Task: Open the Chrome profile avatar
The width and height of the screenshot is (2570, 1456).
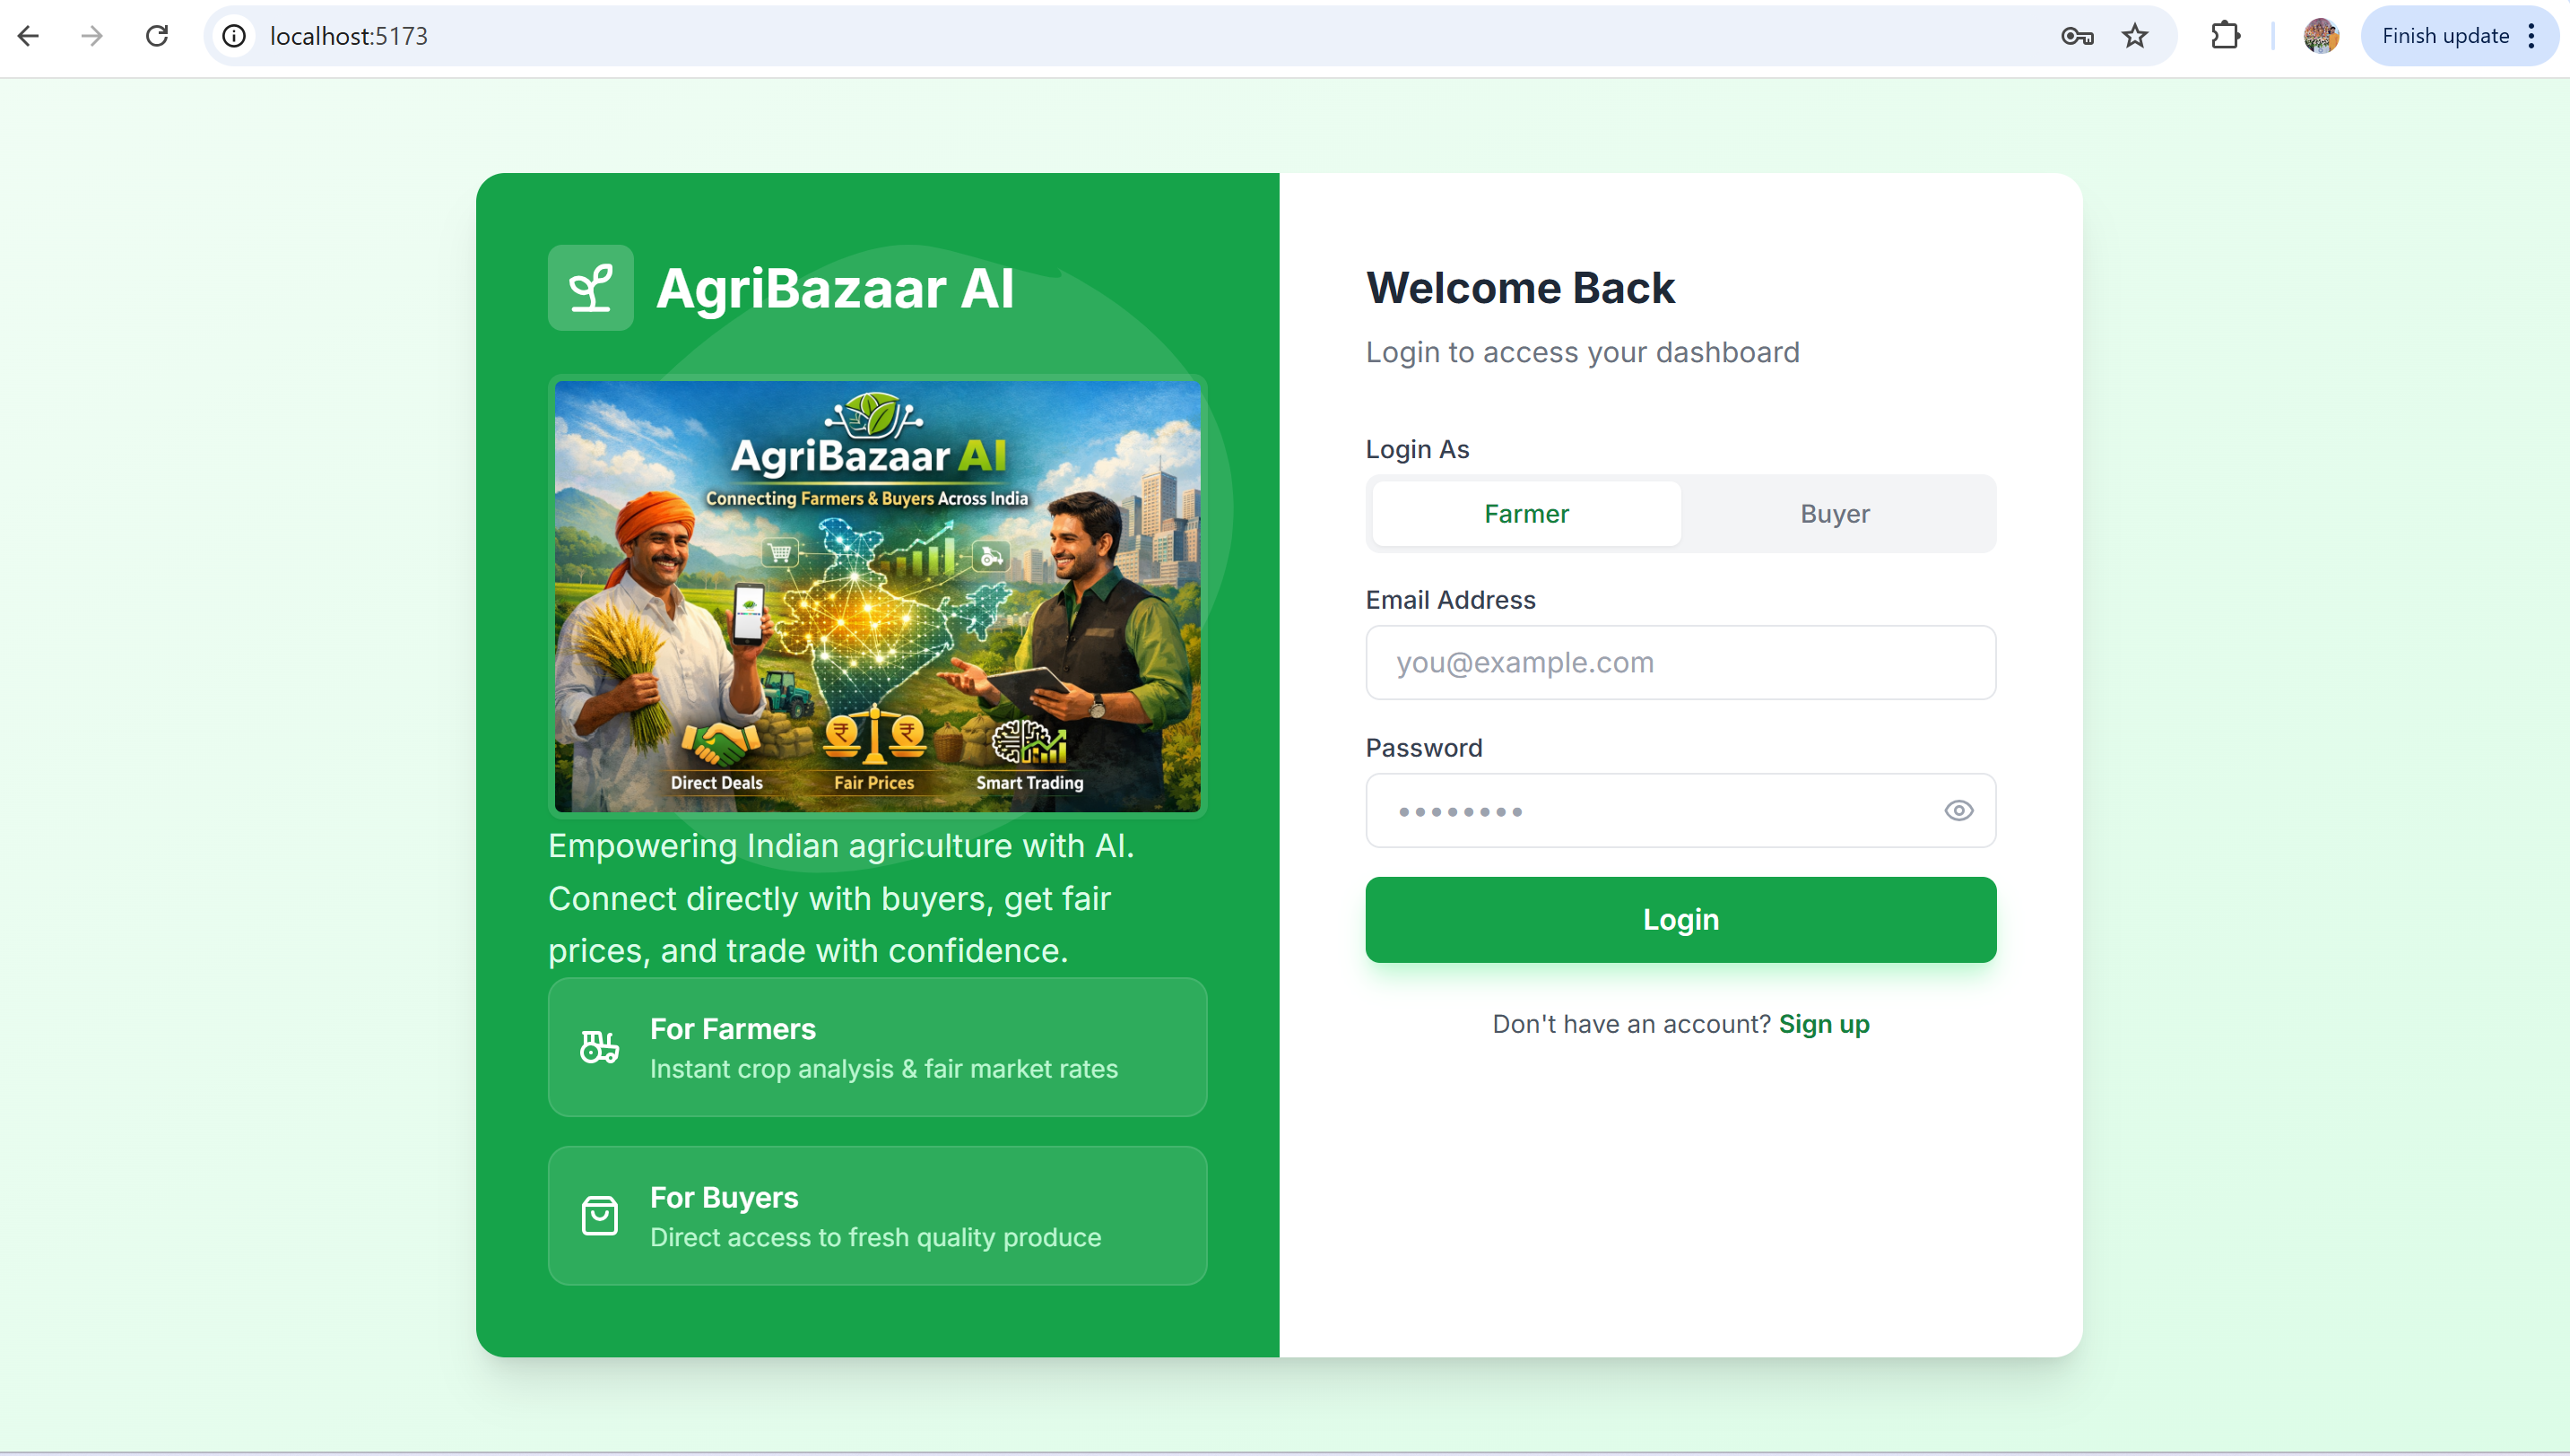Action: 2320,36
